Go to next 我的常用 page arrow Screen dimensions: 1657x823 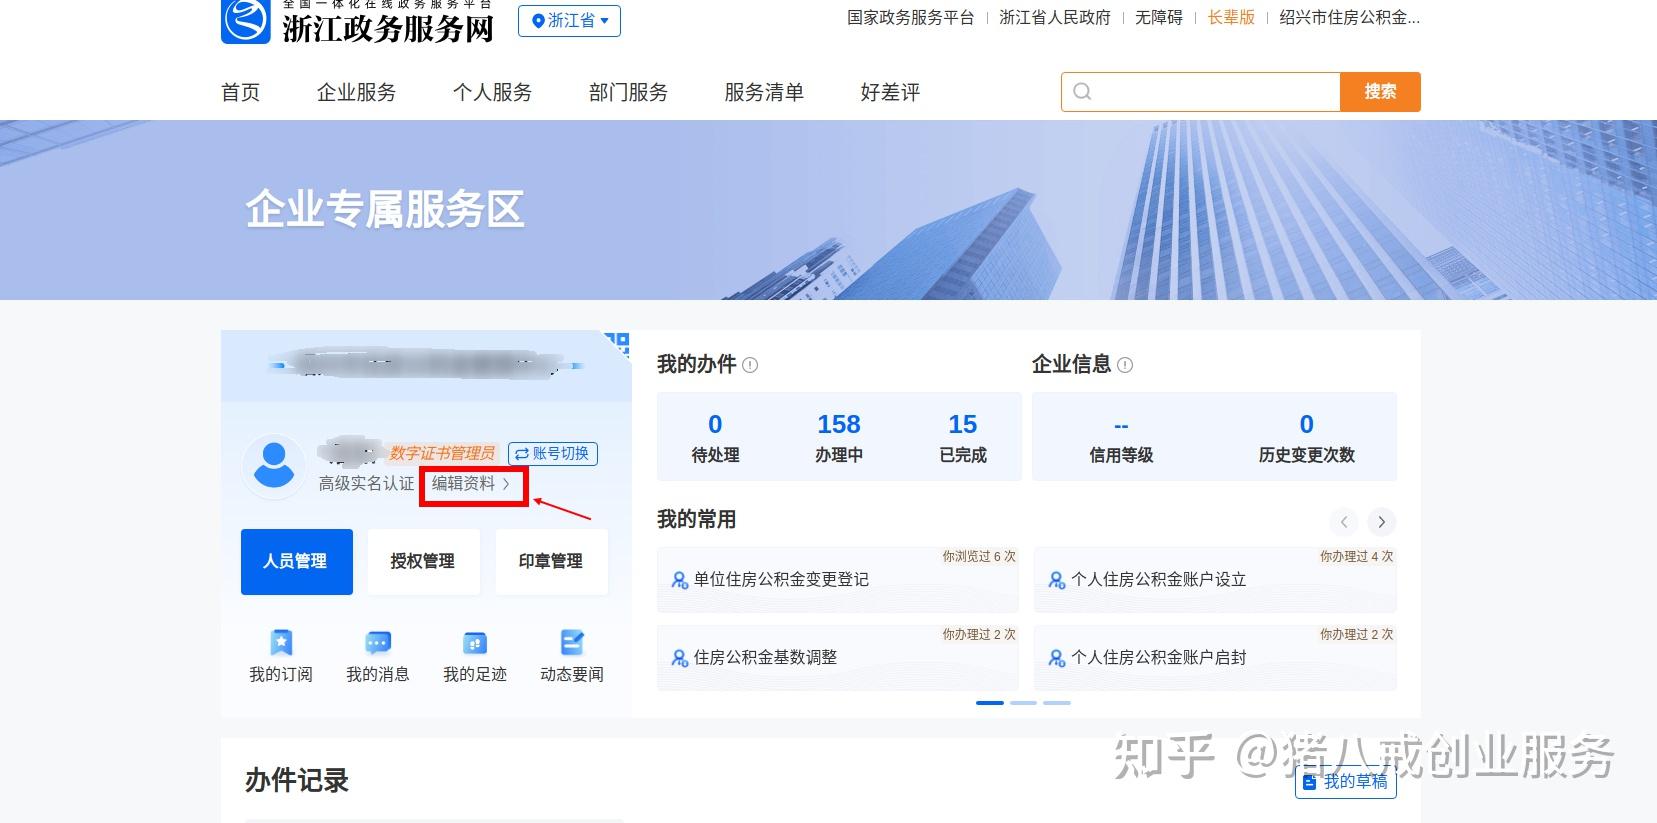point(1381,522)
